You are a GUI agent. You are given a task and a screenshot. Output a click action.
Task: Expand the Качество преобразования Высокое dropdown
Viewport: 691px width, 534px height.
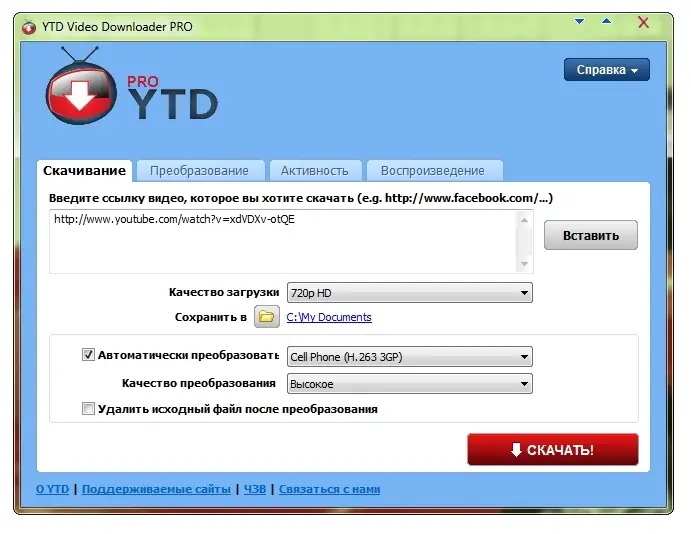click(409, 384)
